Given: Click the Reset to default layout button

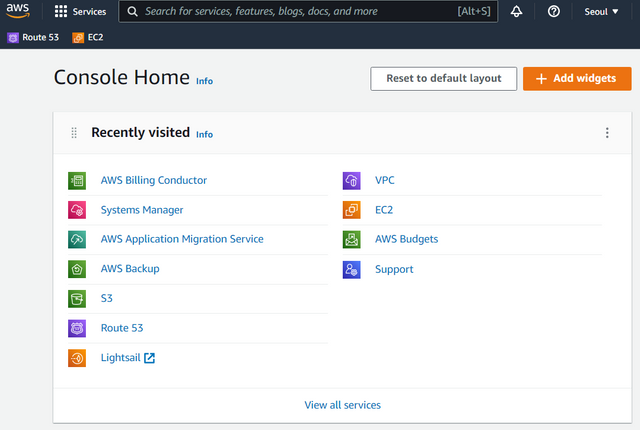Looking at the screenshot, I should [x=444, y=79].
